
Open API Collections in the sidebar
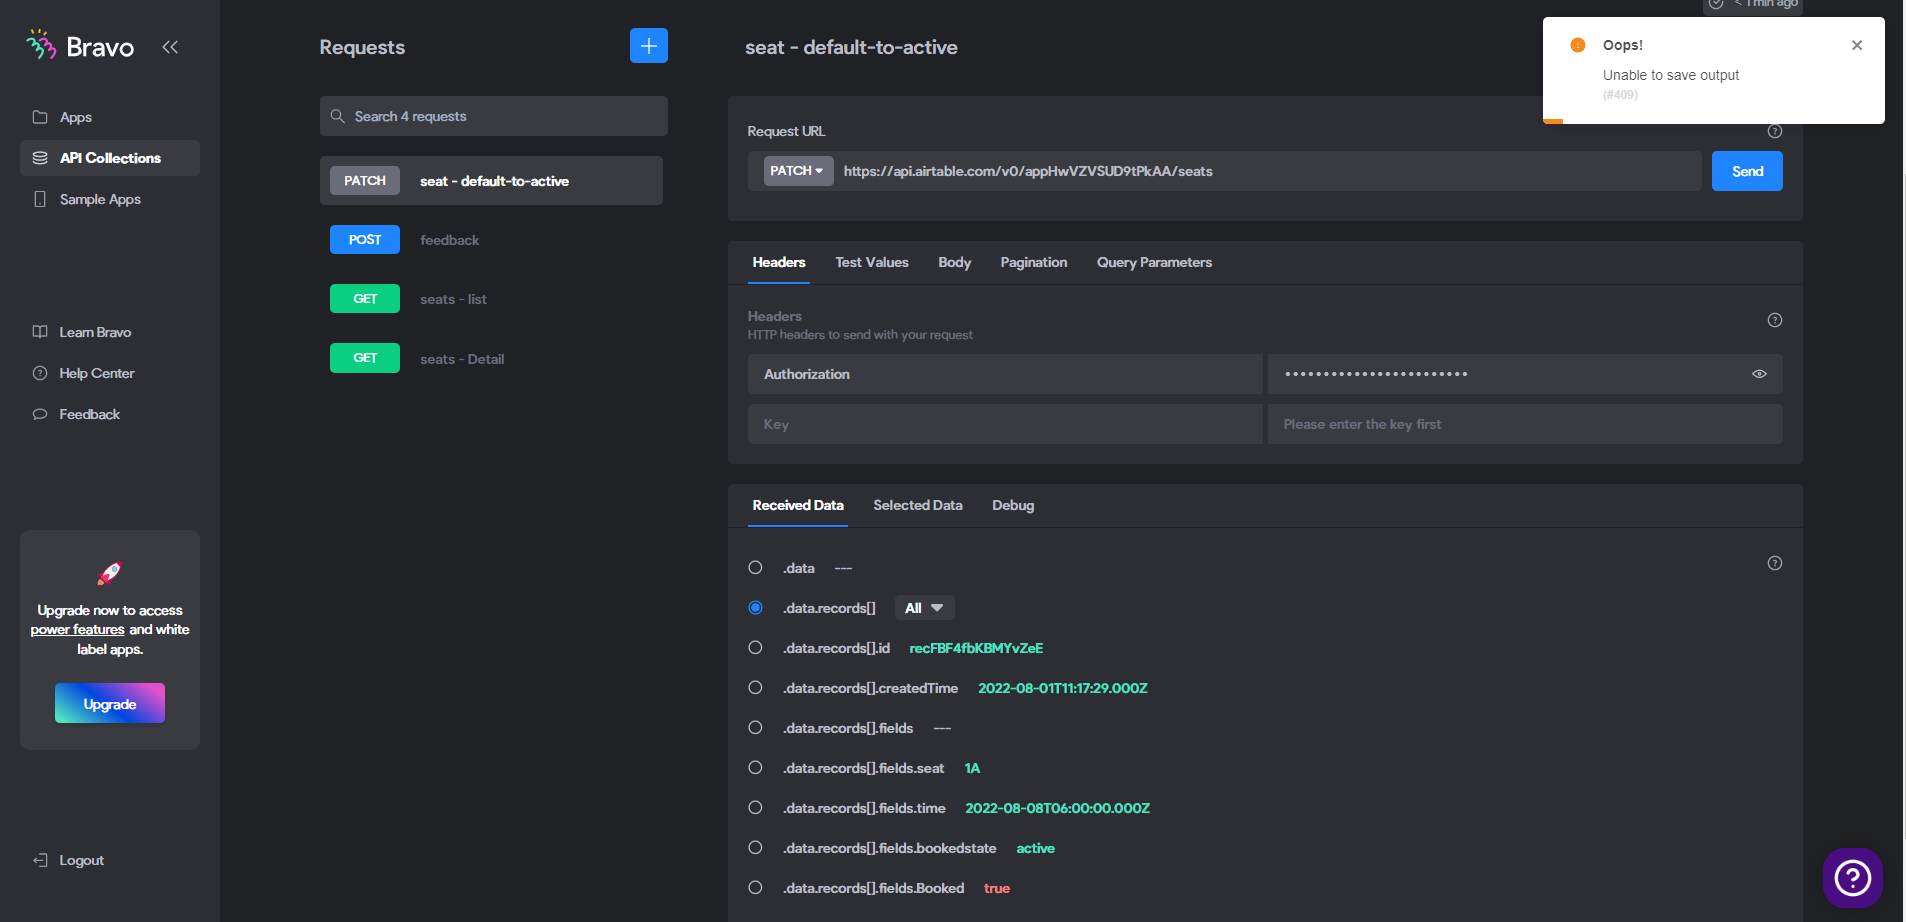110,158
